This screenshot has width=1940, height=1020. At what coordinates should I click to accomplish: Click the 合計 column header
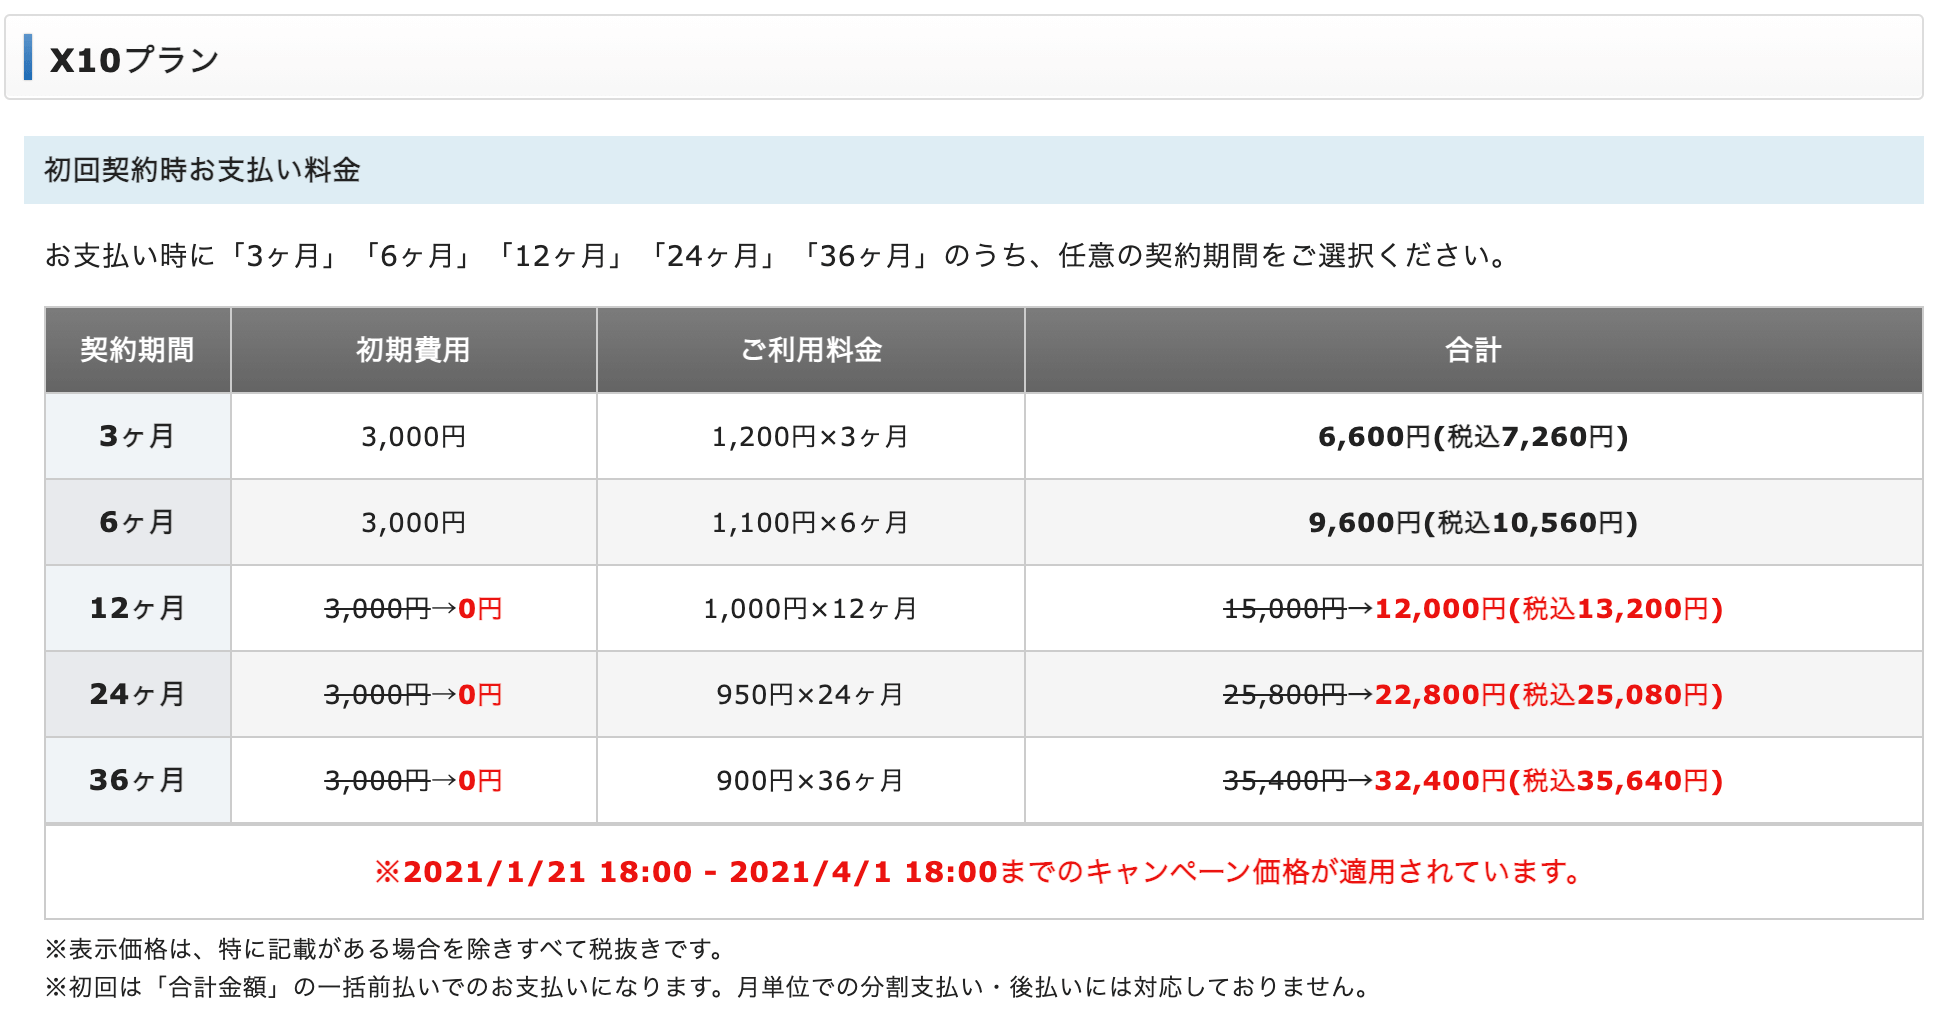[1474, 350]
